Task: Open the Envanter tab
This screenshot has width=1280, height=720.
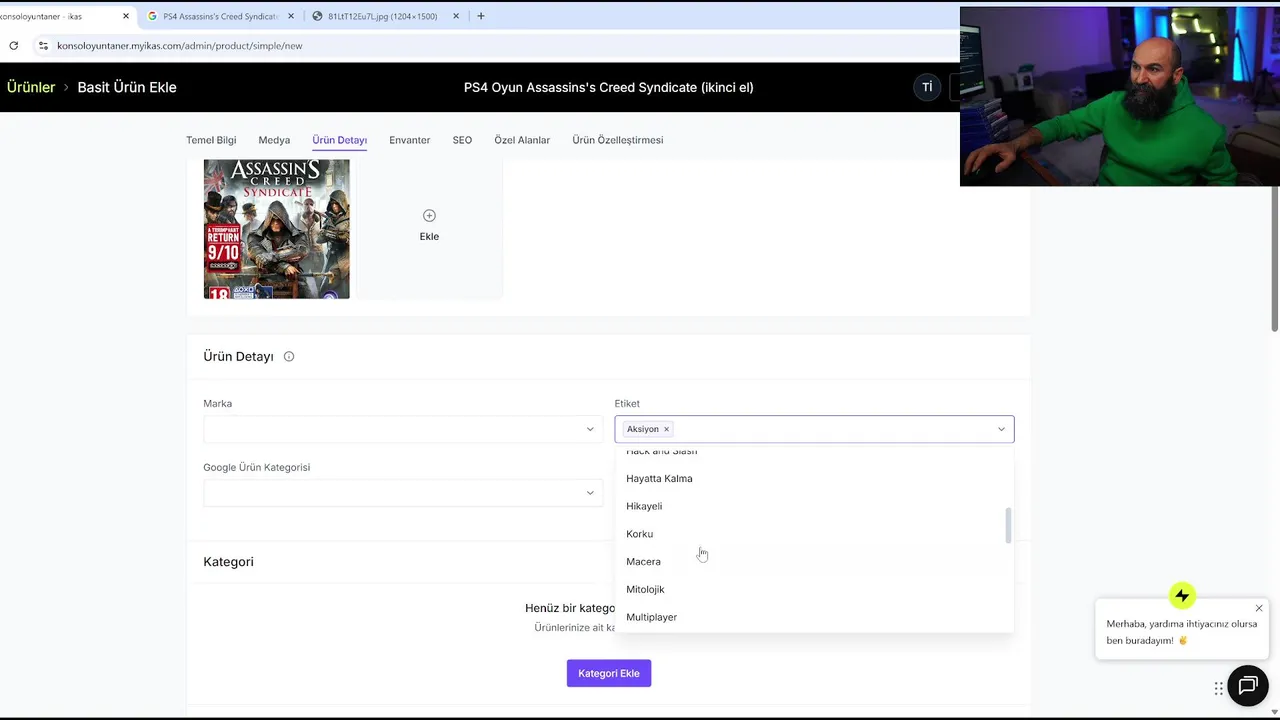Action: click(x=410, y=140)
